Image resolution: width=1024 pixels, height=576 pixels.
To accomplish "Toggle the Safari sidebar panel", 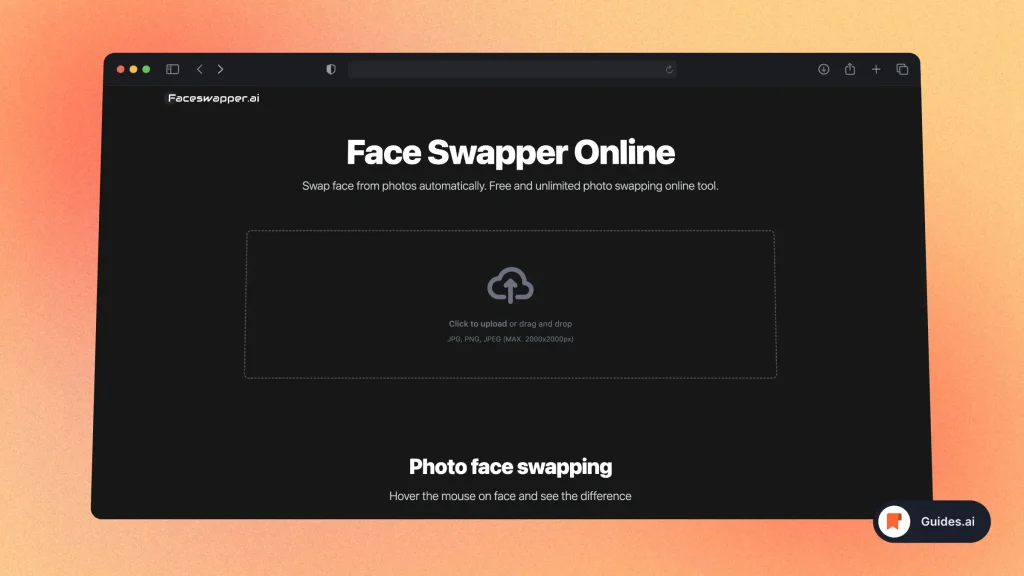I will pyautogui.click(x=172, y=69).
